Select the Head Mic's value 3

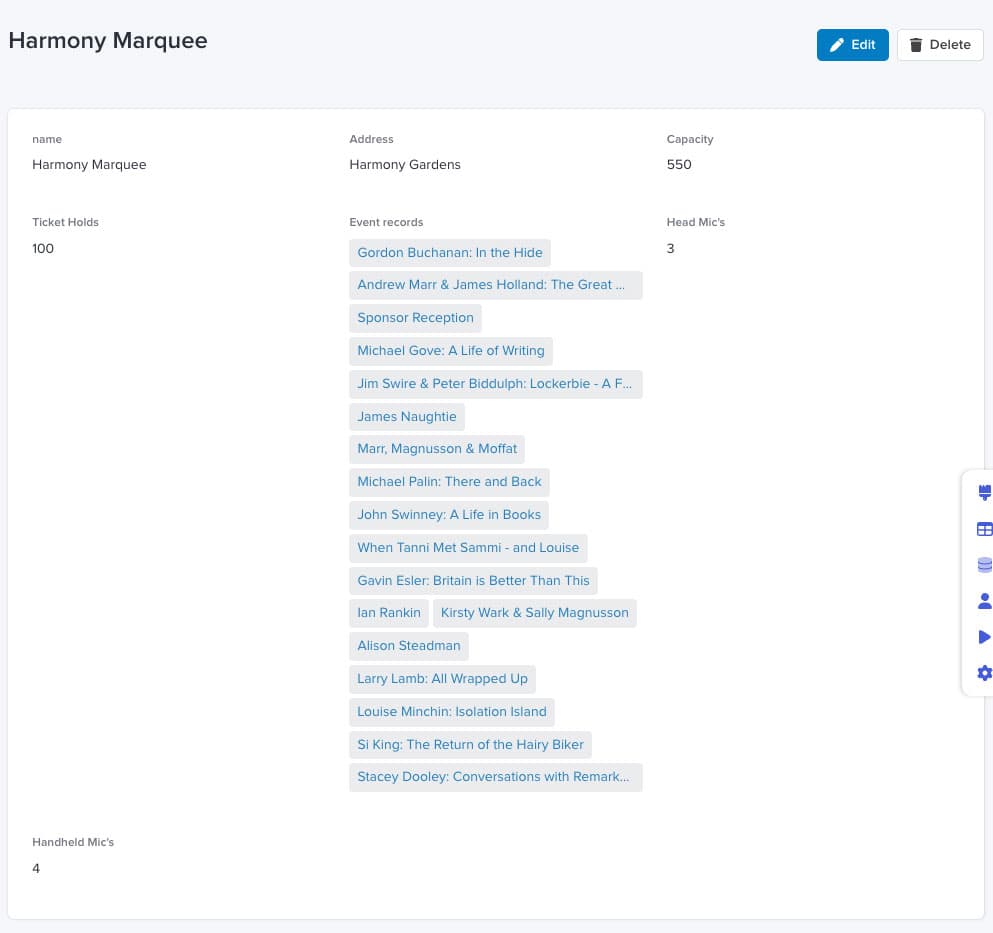click(671, 248)
